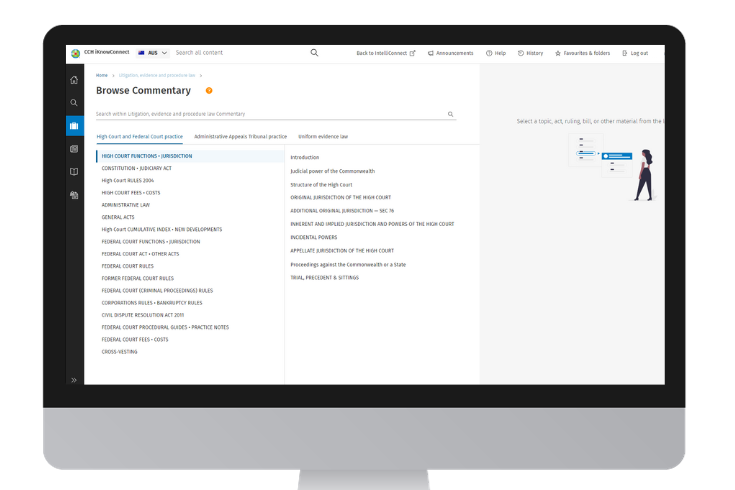Open the Home icon in the sidebar
Viewport: 735px width, 490px height.
pyautogui.click(x=74, y=80)
